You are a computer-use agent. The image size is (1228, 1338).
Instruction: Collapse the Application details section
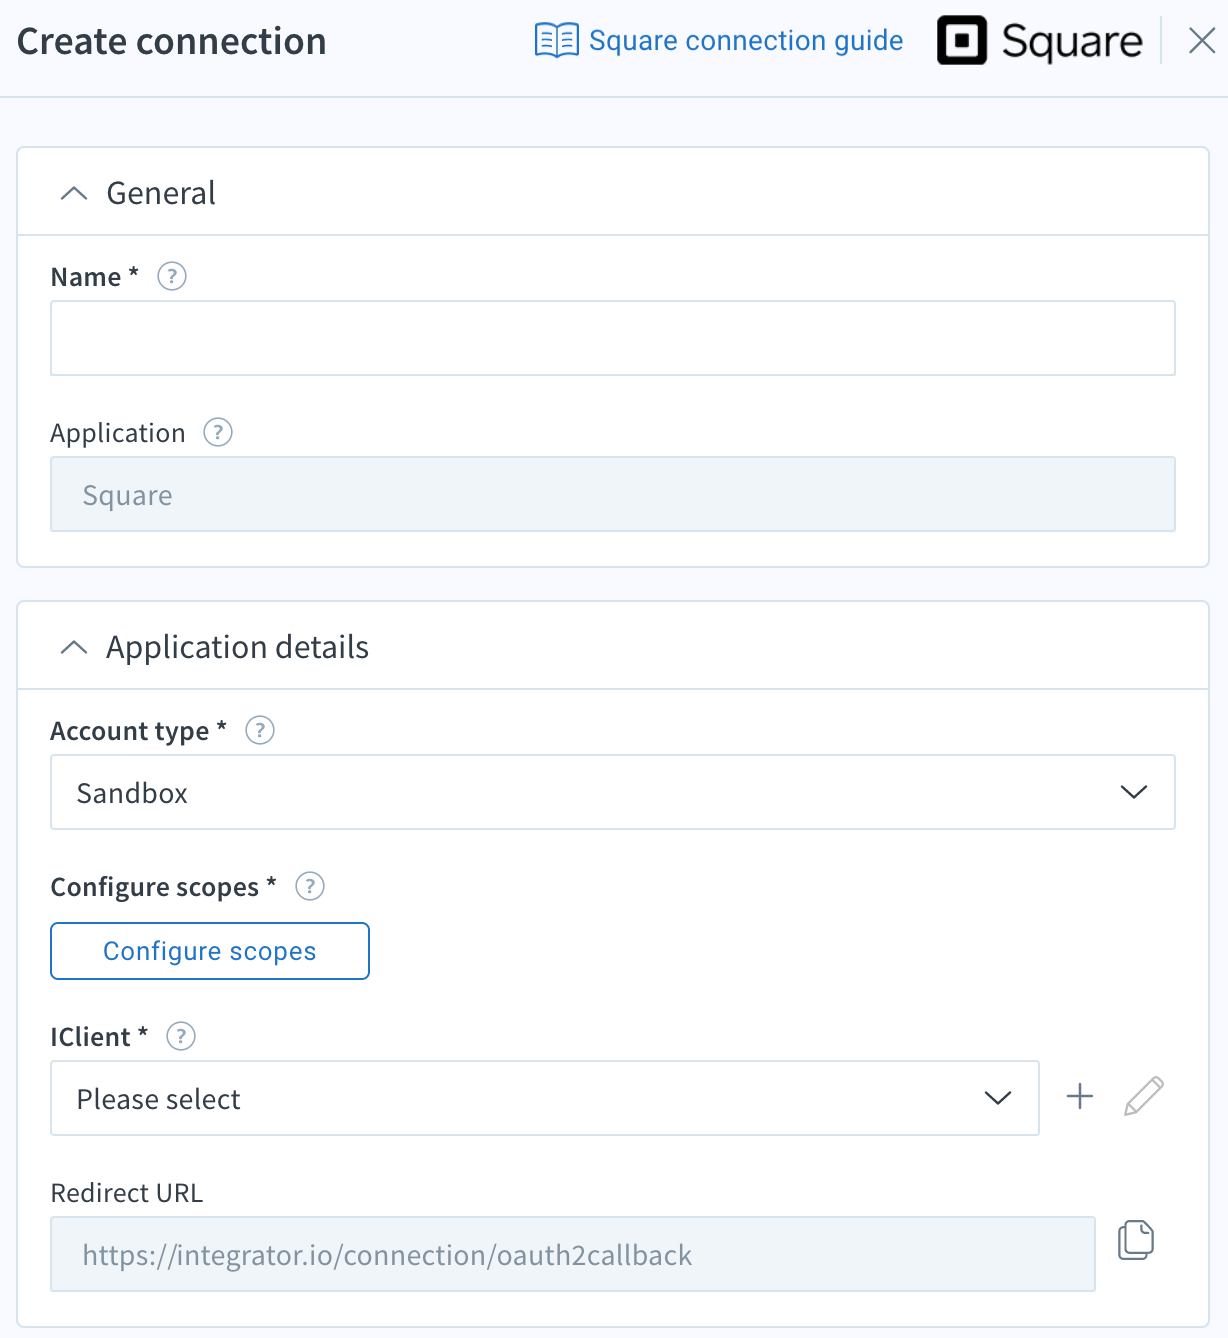[72, 647]
